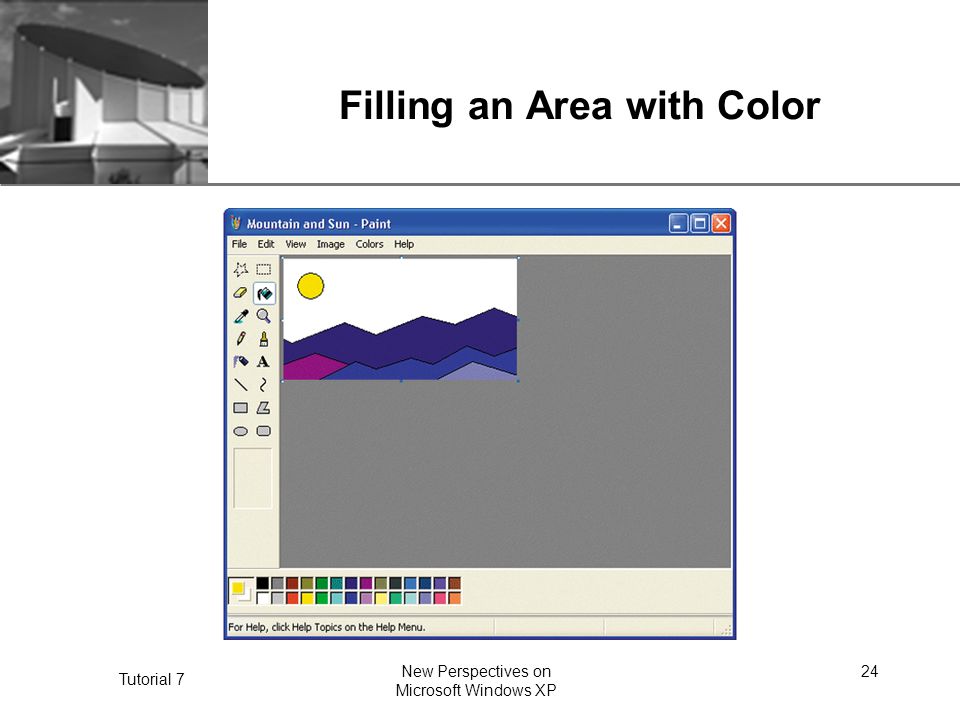
Task: Click the 'Mountain and Sun - Paint' title text
Action: click(318, 224)
